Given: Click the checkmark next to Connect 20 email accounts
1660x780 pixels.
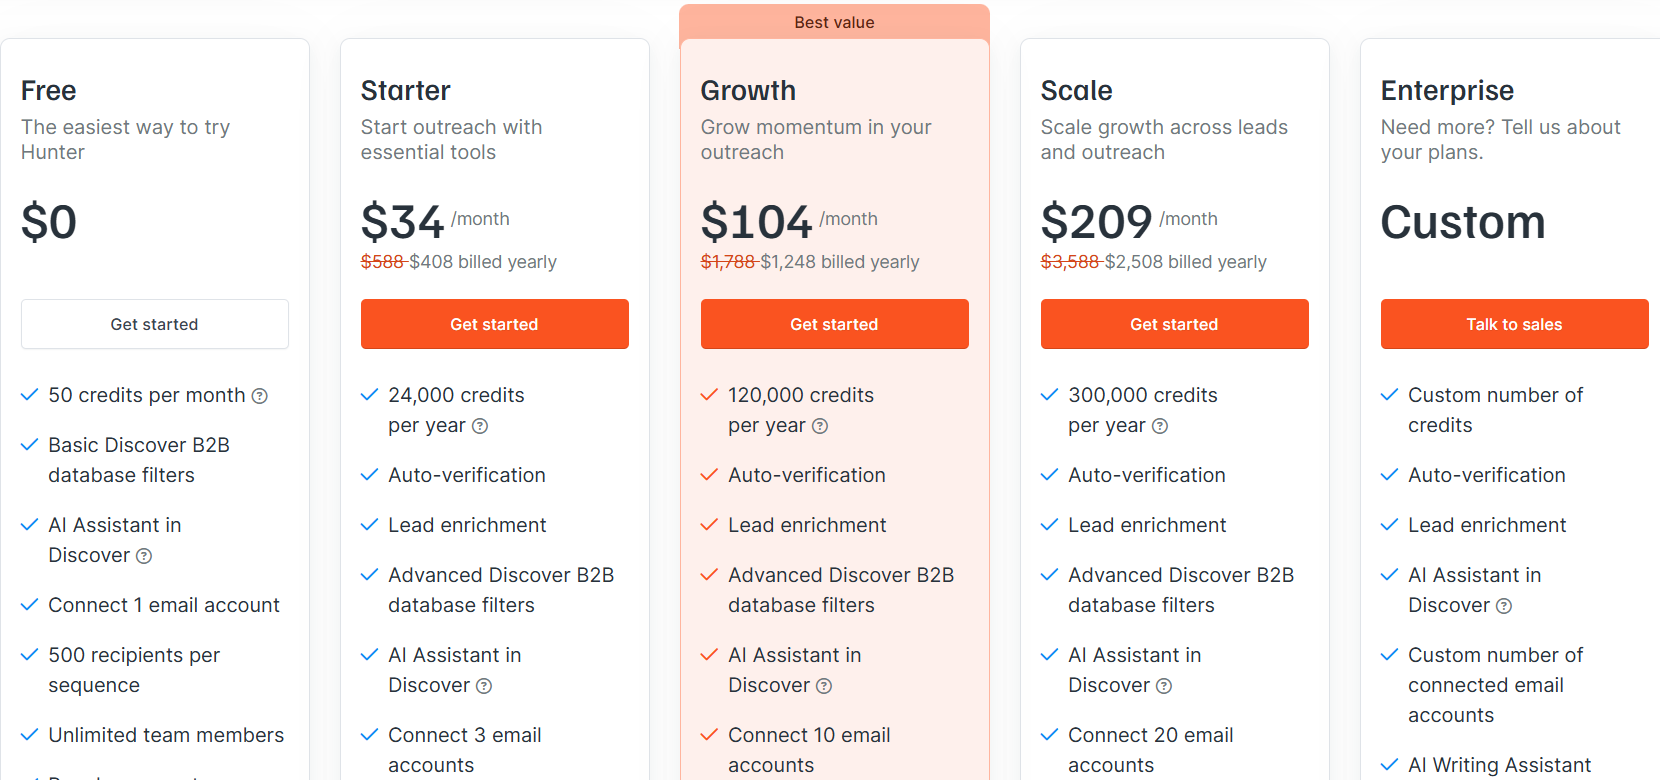Looking at the screenshot, I should click(1049, 733).
